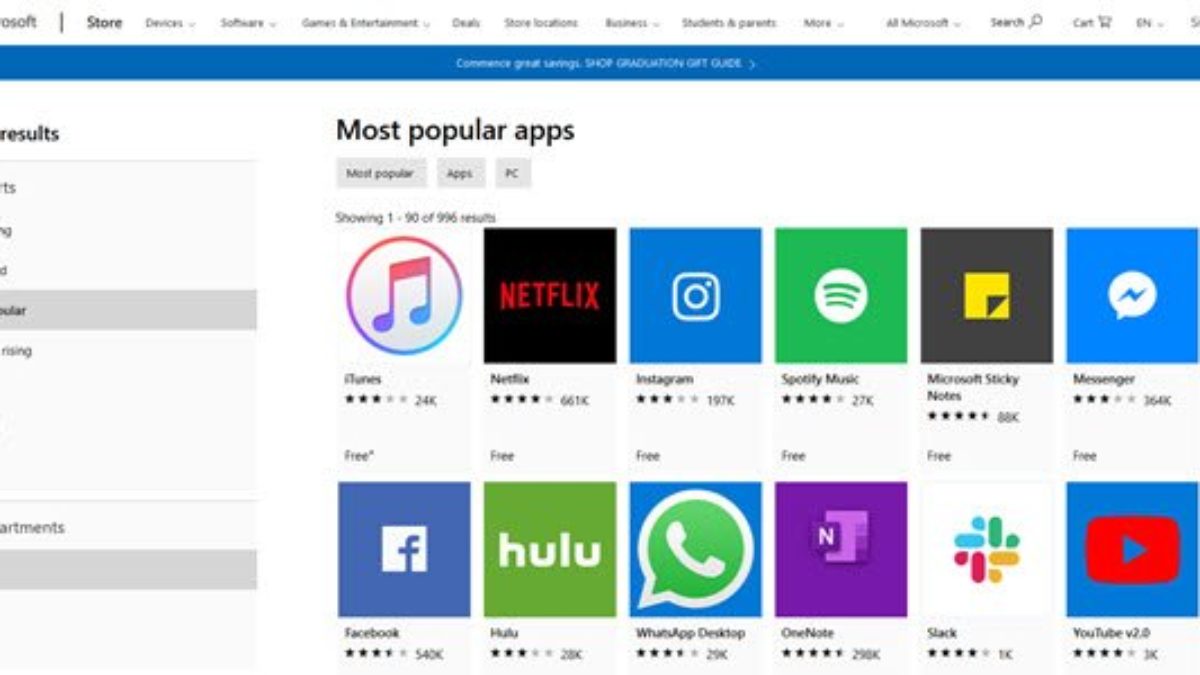This screenshot has height=675, width=1200.
Task: Open Store locations in navigation
Action: click(541, 22)
